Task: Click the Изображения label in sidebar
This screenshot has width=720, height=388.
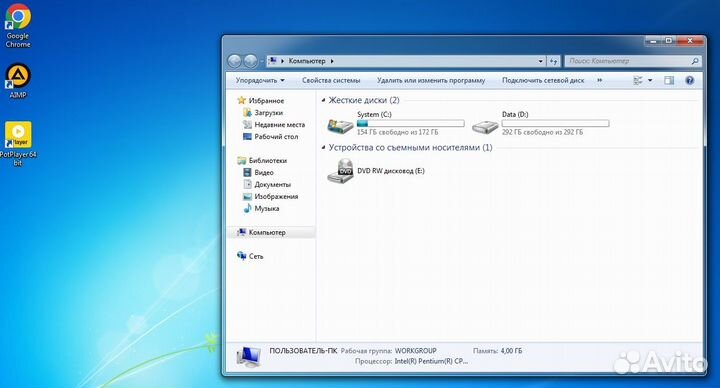Action: click(x=276, y=197)
